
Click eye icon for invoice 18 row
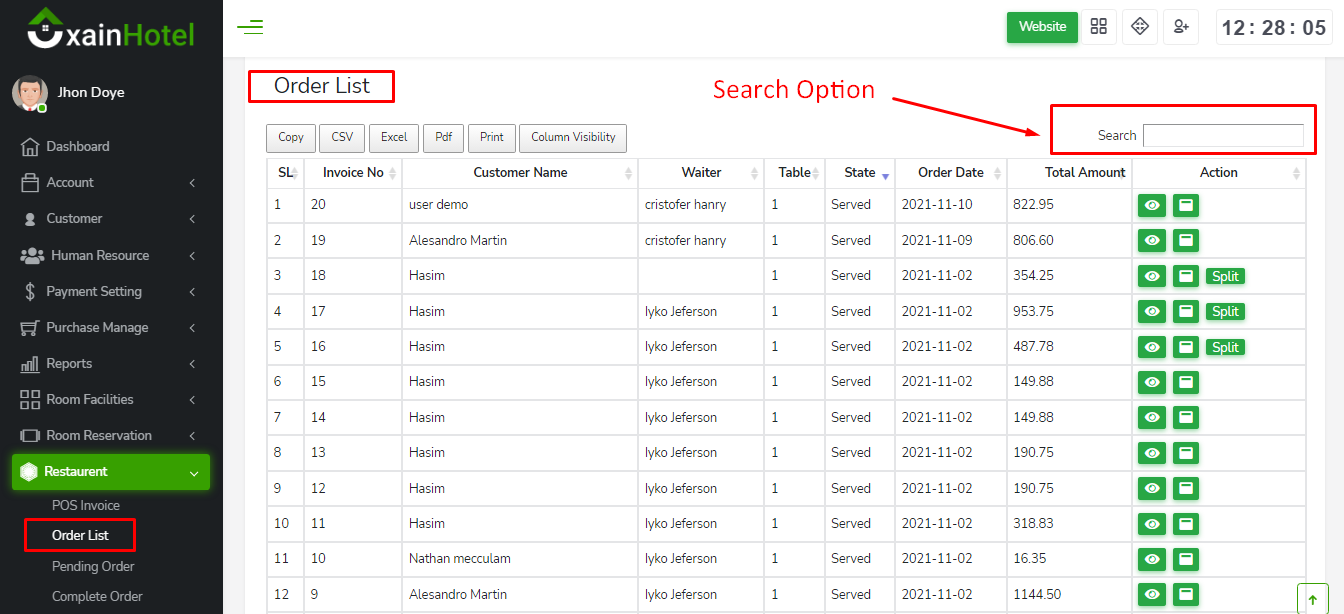tap(1152, 276)
